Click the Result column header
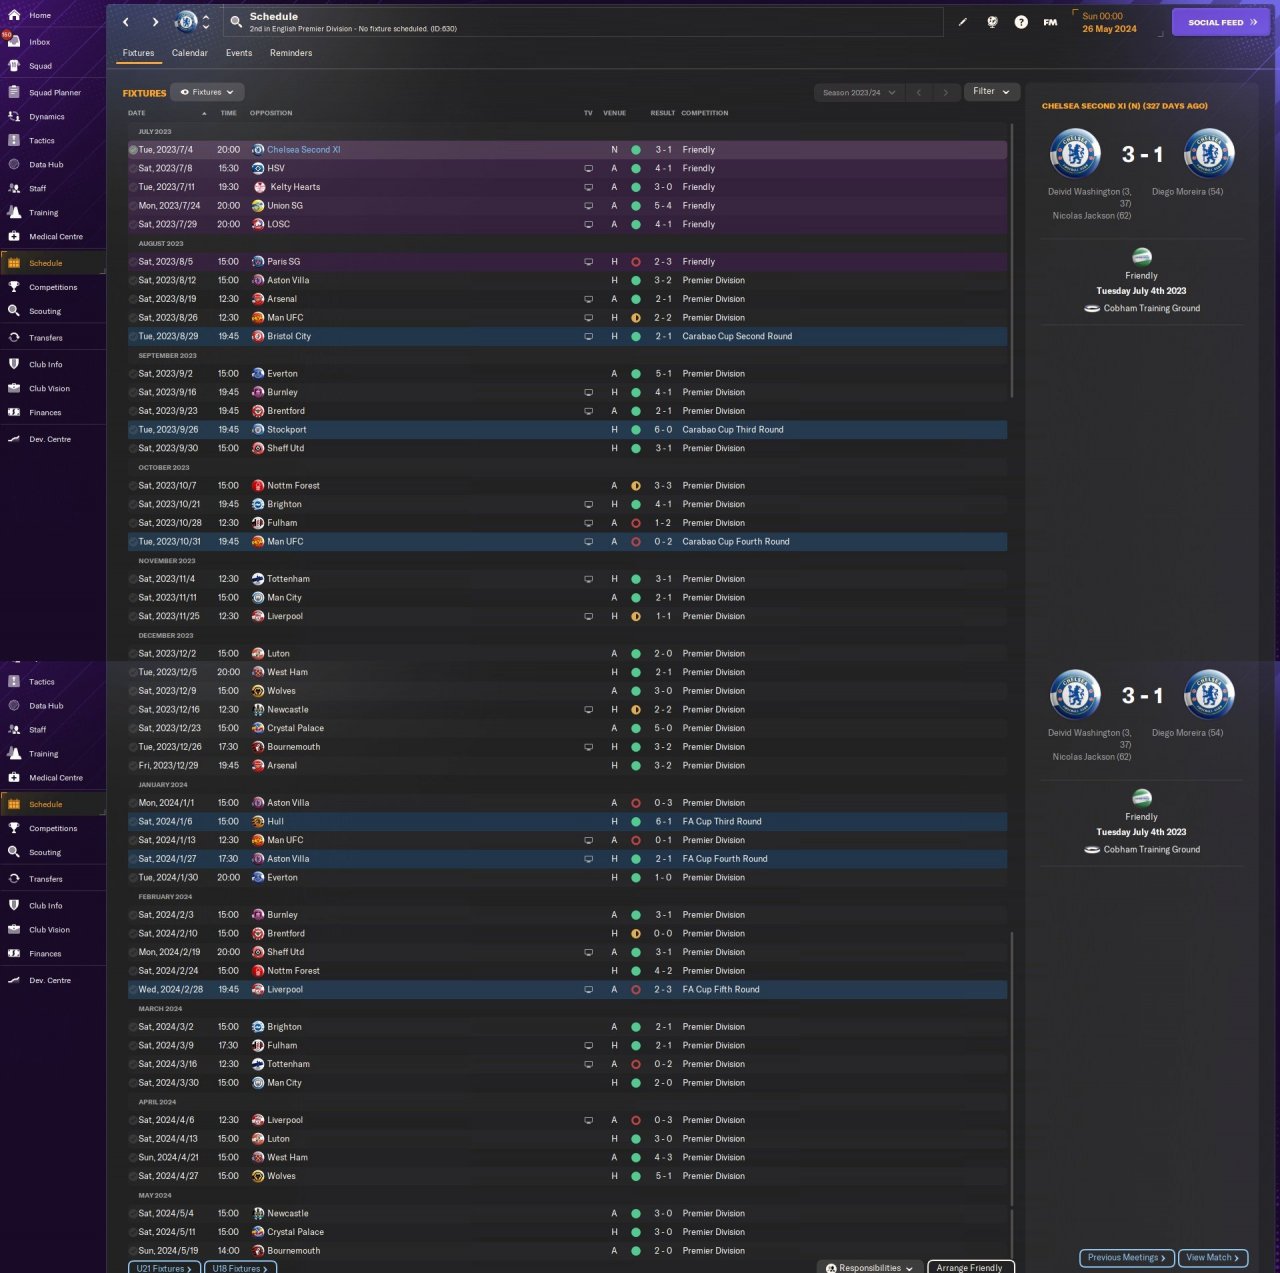Screen dimensions: 1280x1273 pyautogui.click(x=663, y=113)
